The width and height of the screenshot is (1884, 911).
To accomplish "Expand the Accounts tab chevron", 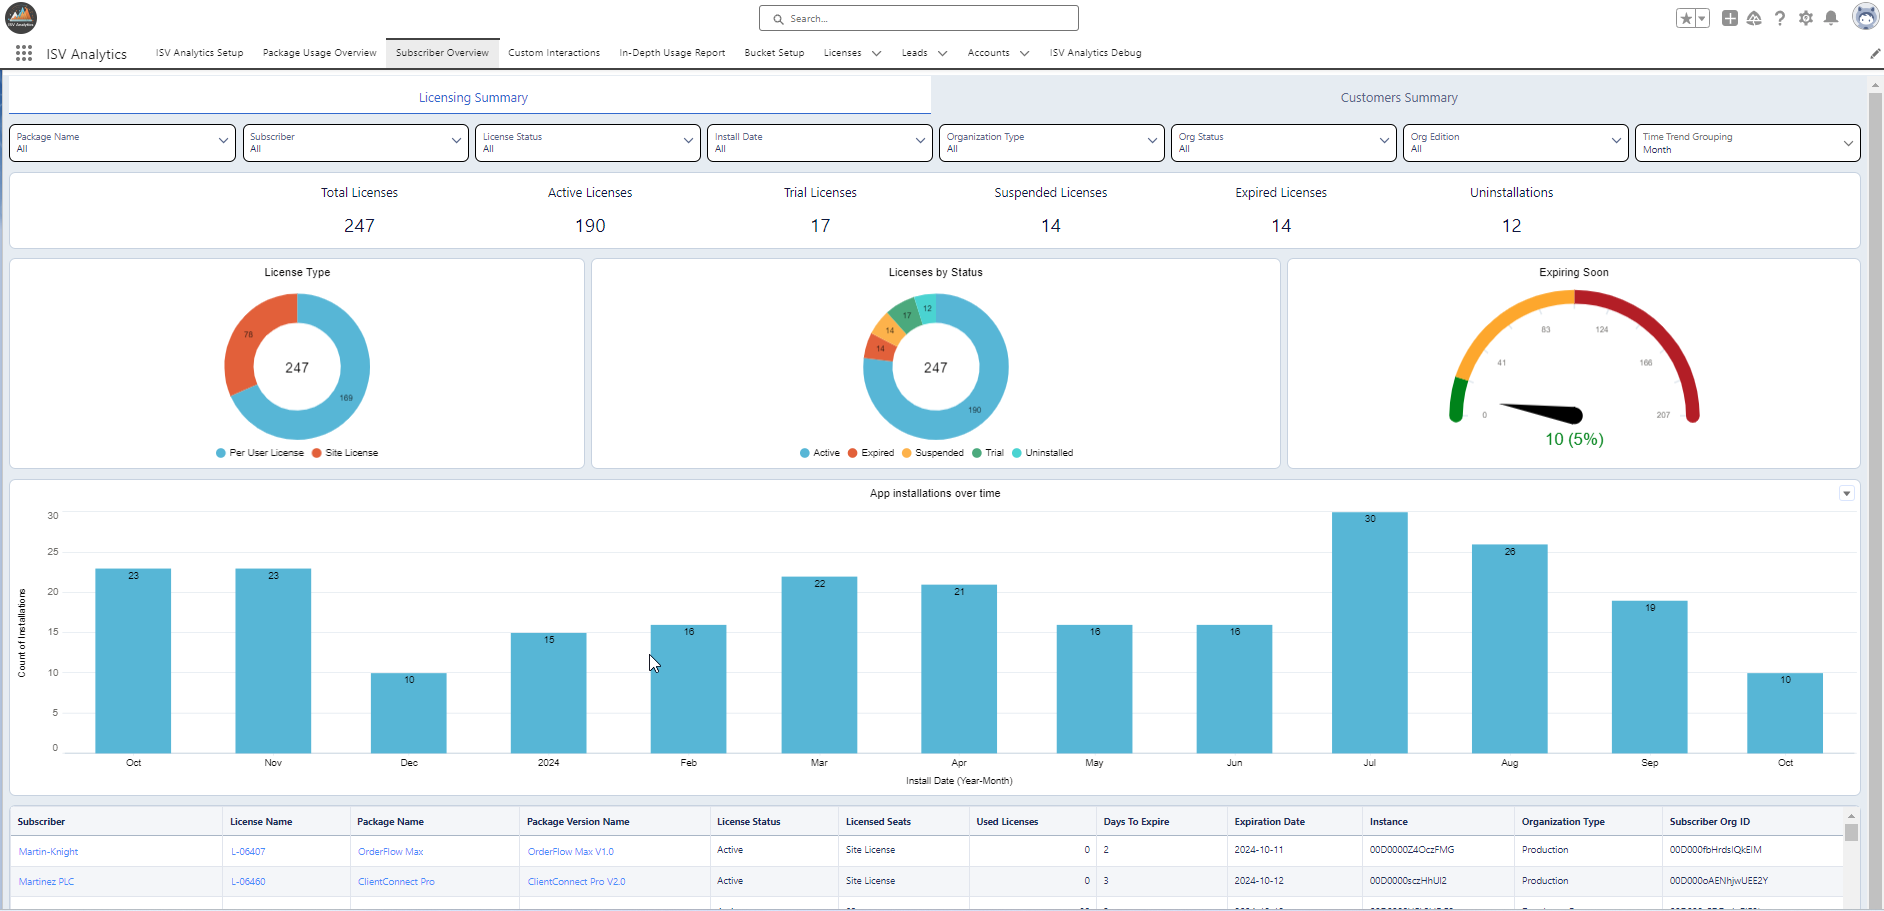I will [x=1024, y=53].
